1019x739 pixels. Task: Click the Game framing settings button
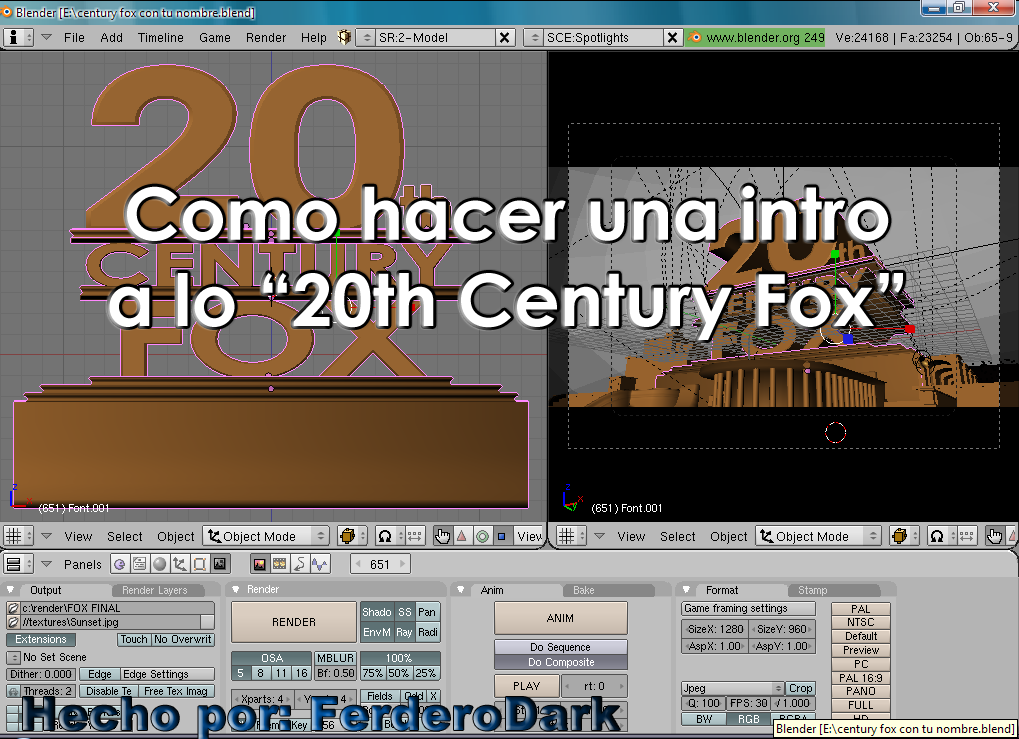[x=749, y=609]
